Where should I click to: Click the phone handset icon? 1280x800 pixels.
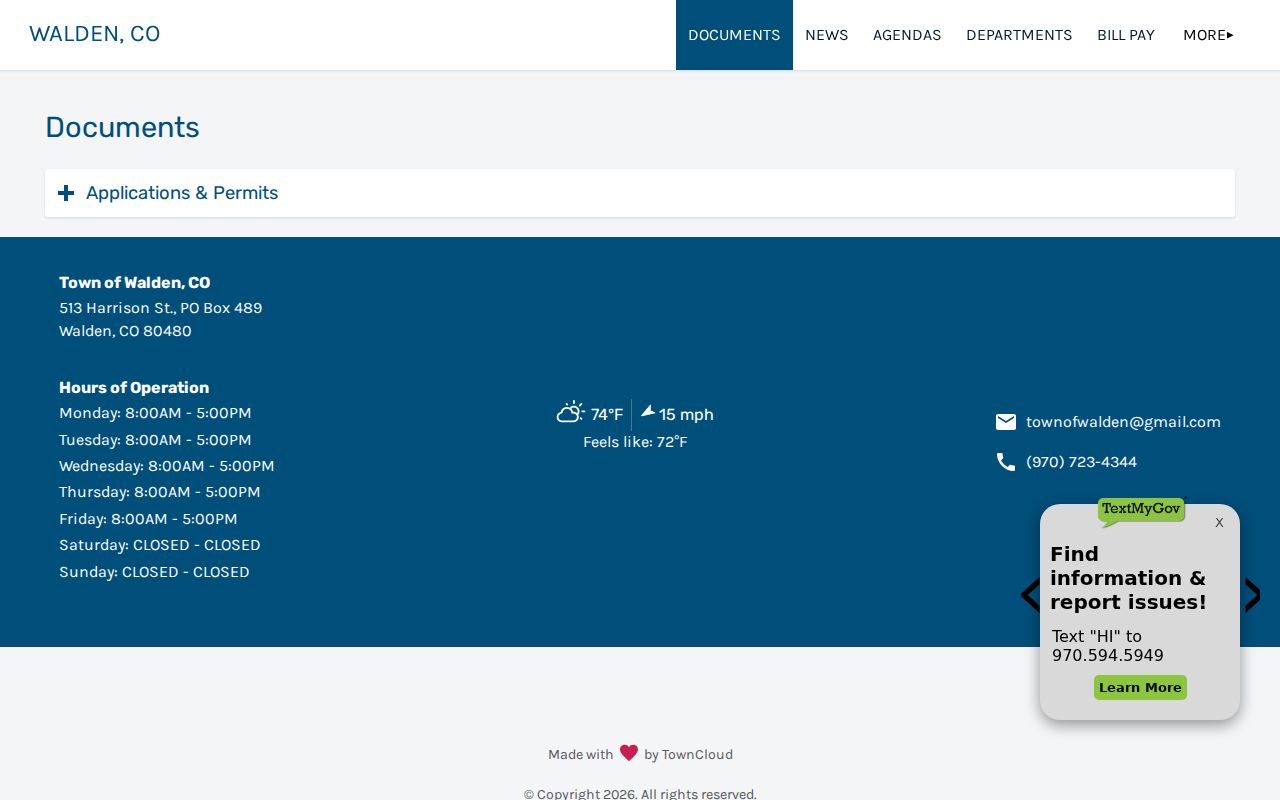click(x=1006, y=462)
